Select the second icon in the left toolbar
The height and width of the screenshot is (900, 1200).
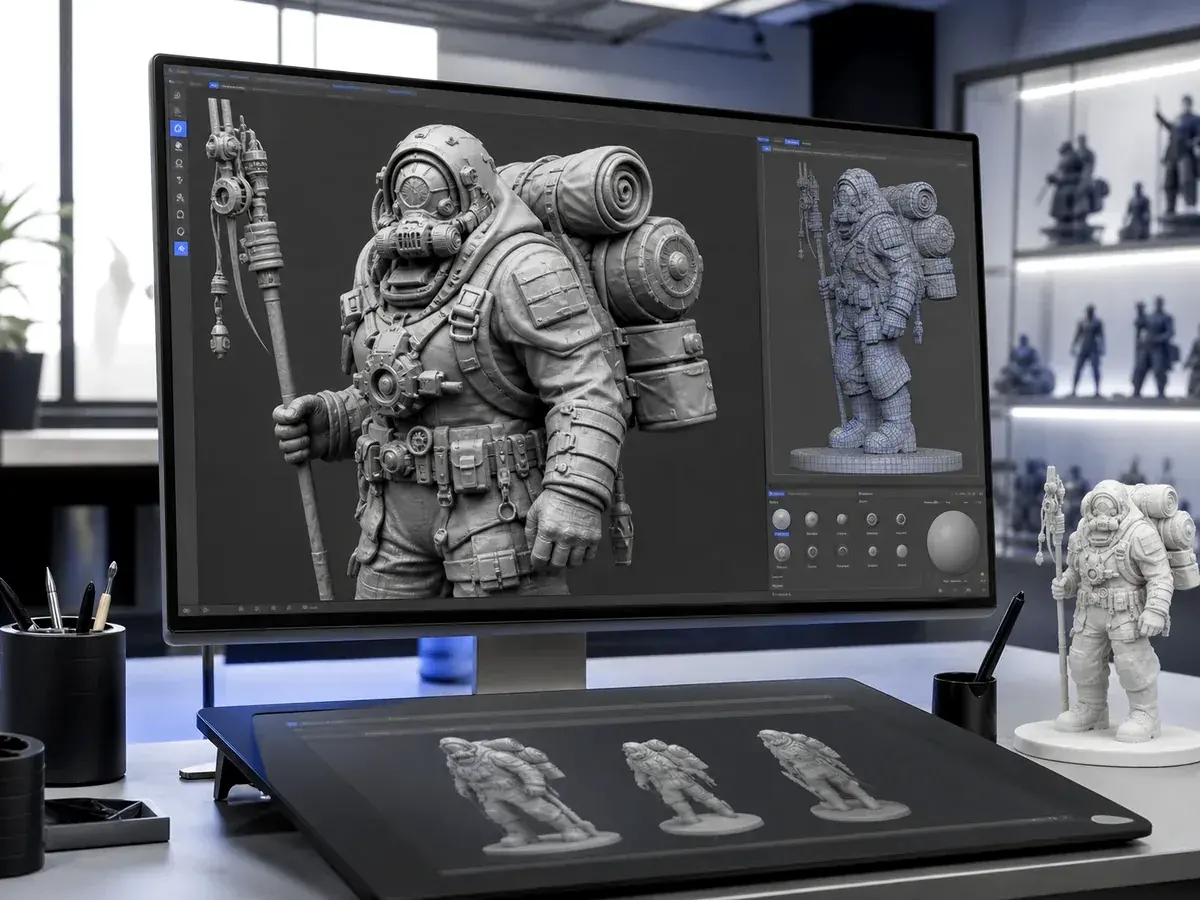(178, 112)
